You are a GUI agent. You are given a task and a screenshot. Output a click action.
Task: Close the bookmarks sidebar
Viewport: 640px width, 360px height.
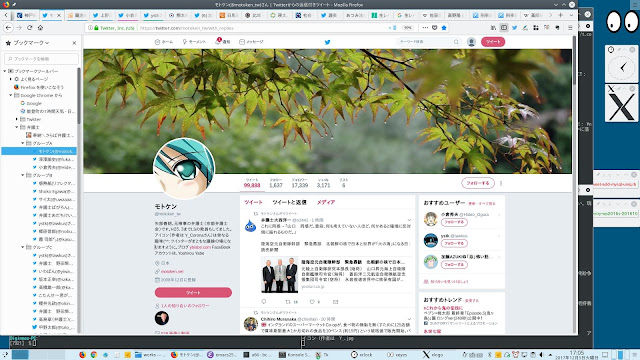pos(74,43)
